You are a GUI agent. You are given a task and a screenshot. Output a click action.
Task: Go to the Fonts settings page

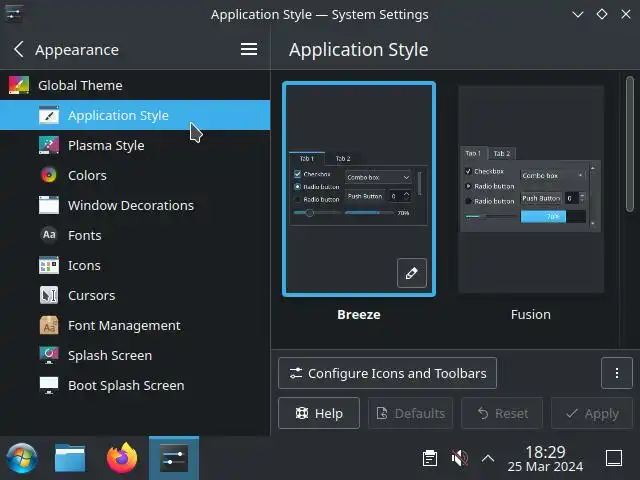coord(135,235)
